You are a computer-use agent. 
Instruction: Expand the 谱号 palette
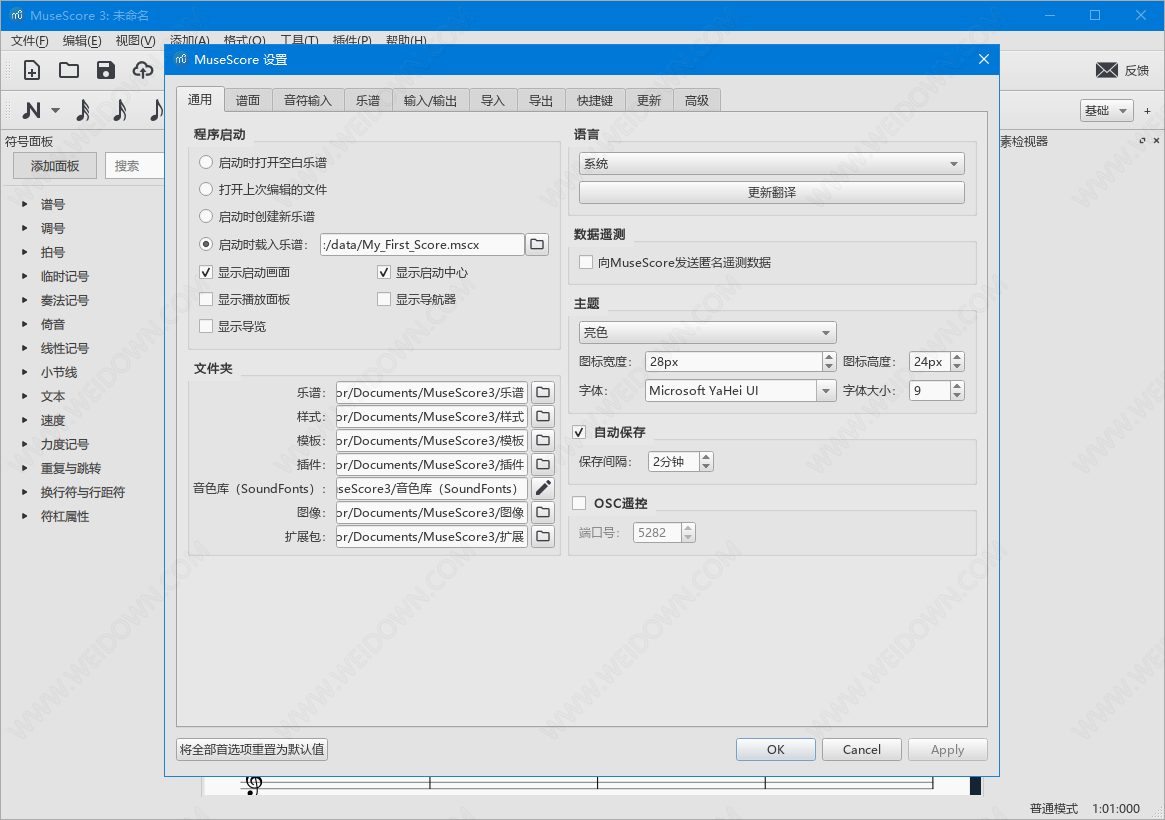25,204
